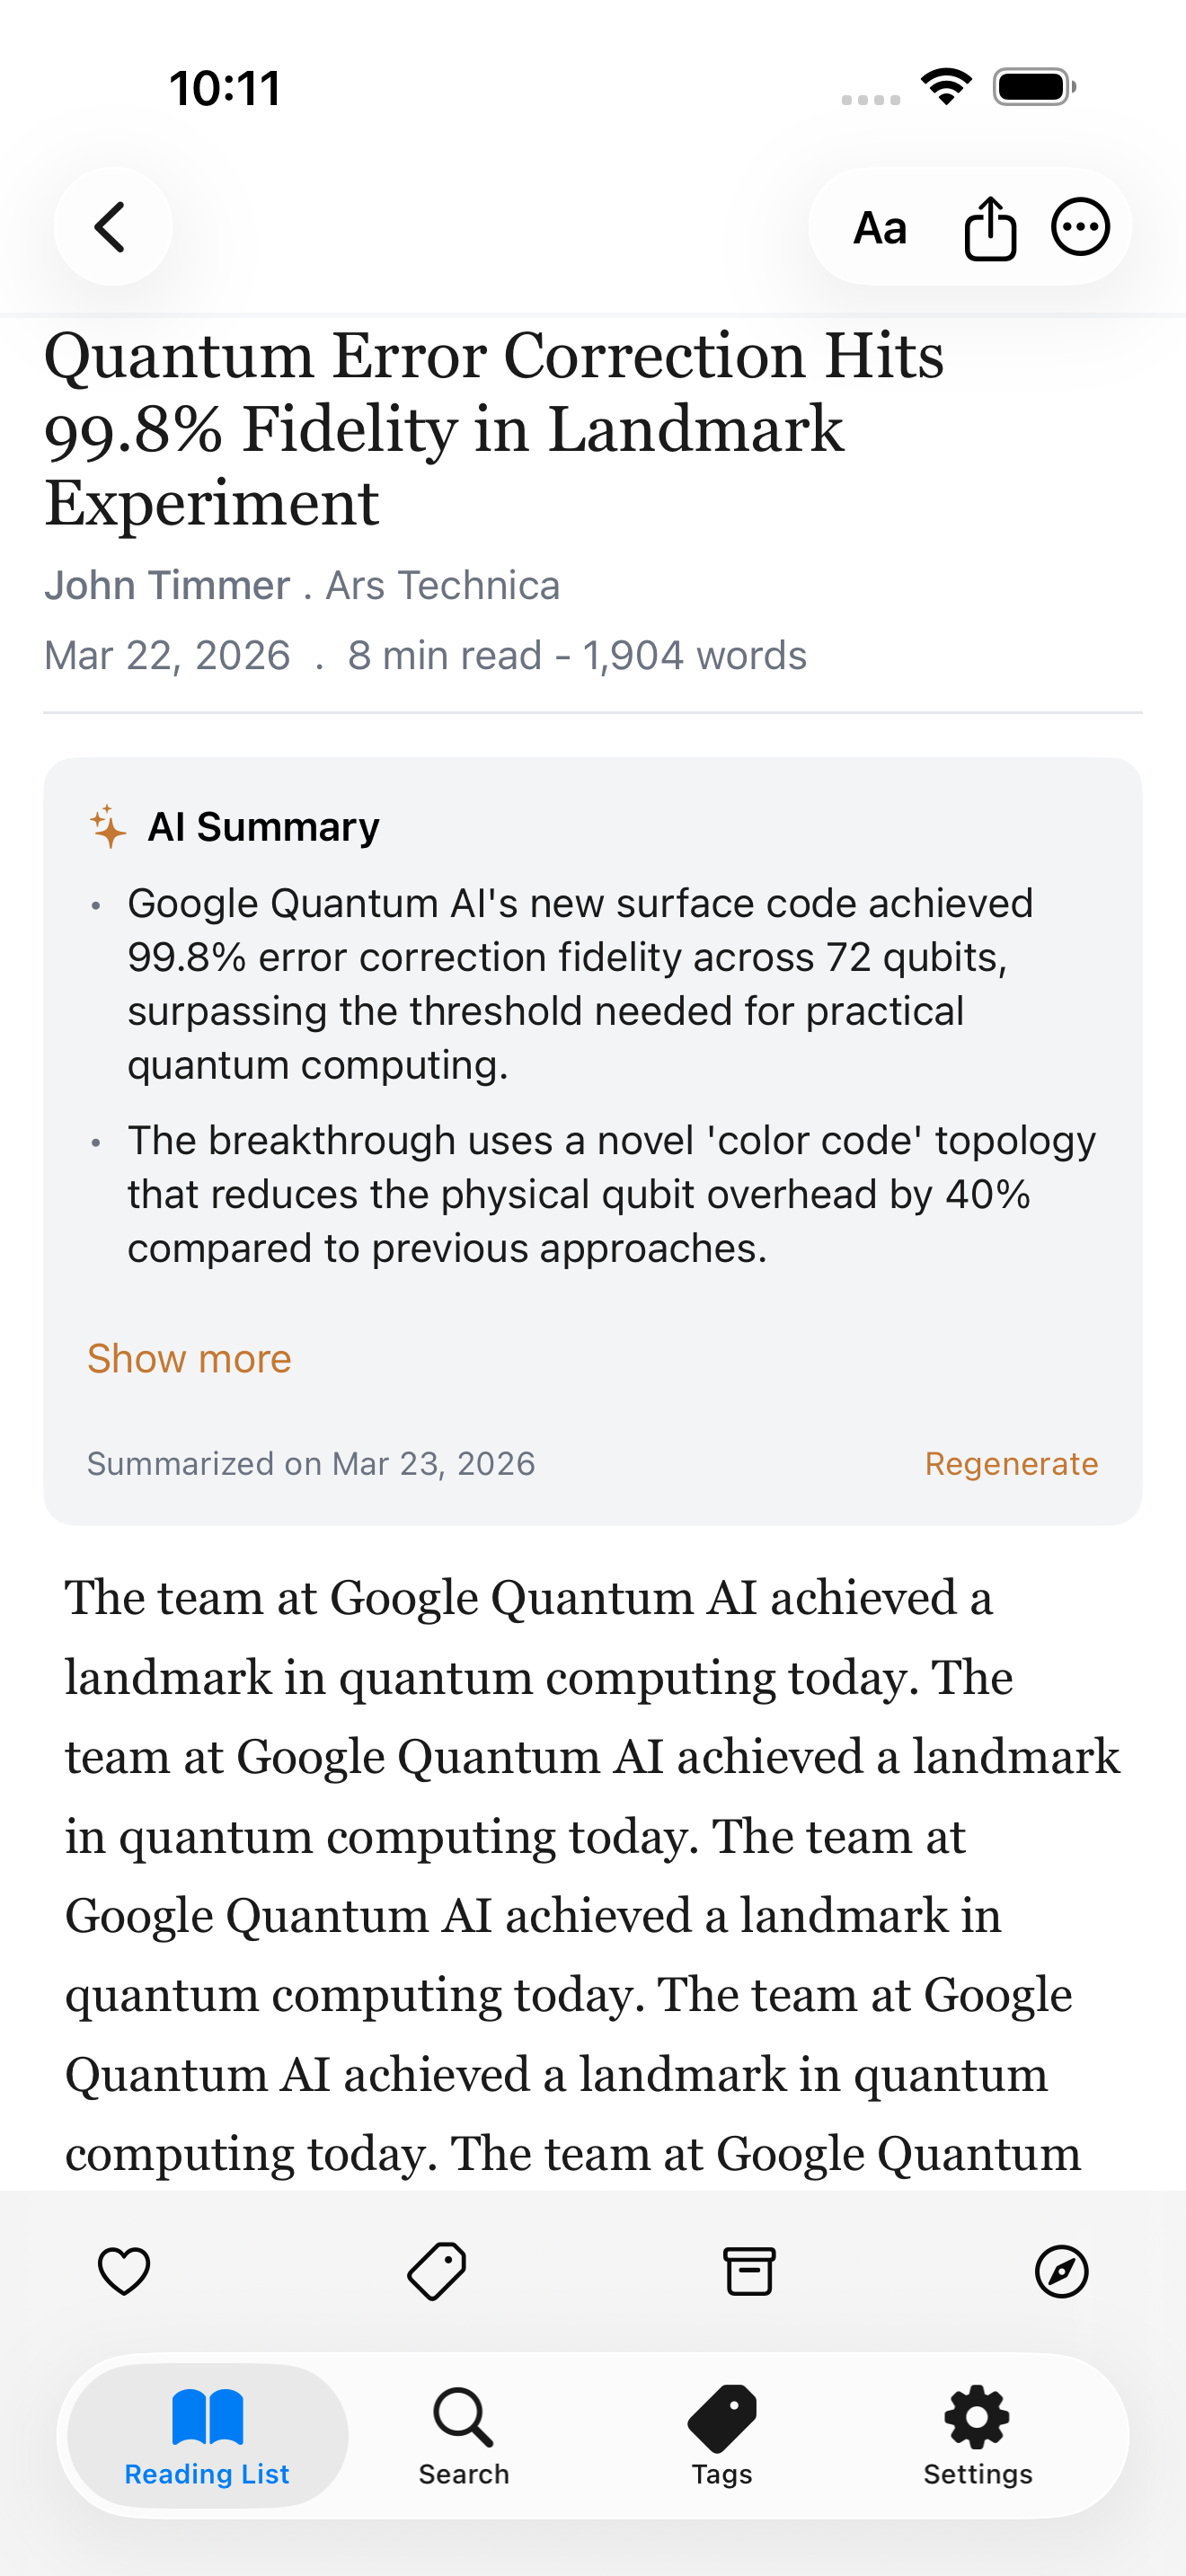Screen dimensions: 1186x2576
Task: Regenerate the AI summary
Action: (x=1012, y=1463)
